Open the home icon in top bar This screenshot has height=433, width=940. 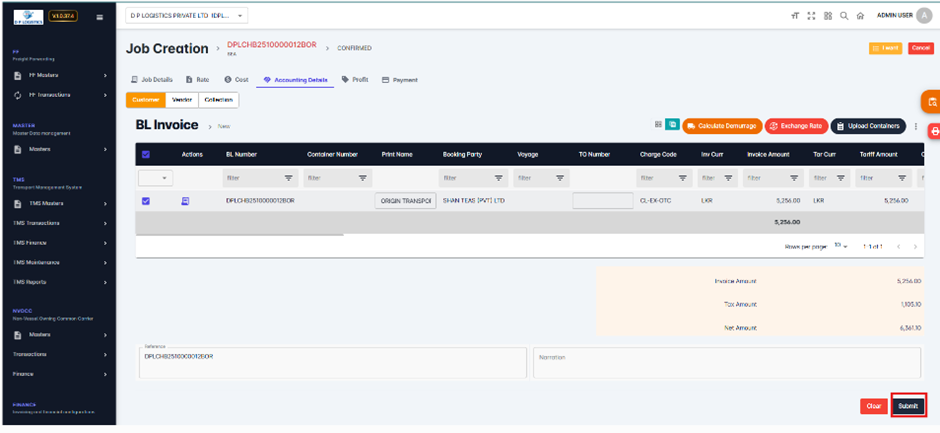click(x=860, y=16)
